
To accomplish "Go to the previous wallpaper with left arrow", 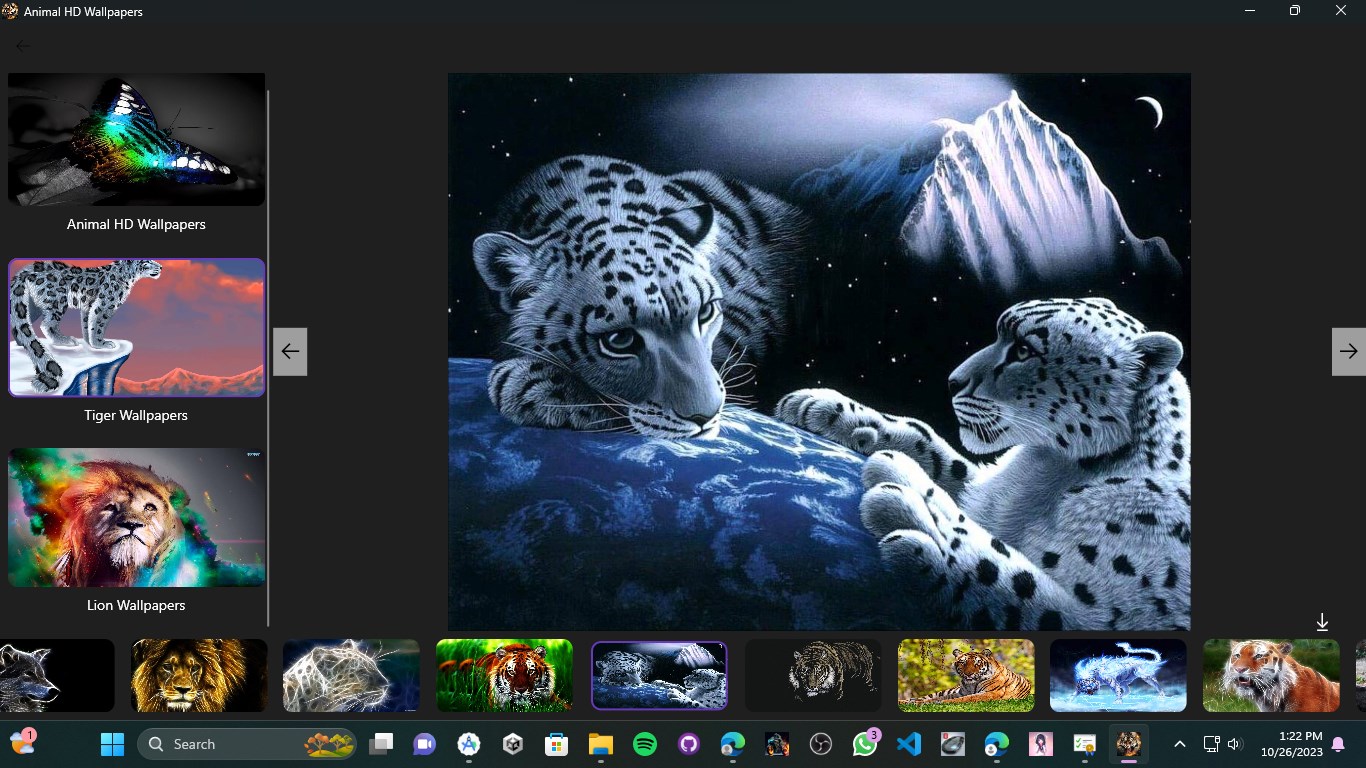I will coord(290,351).
